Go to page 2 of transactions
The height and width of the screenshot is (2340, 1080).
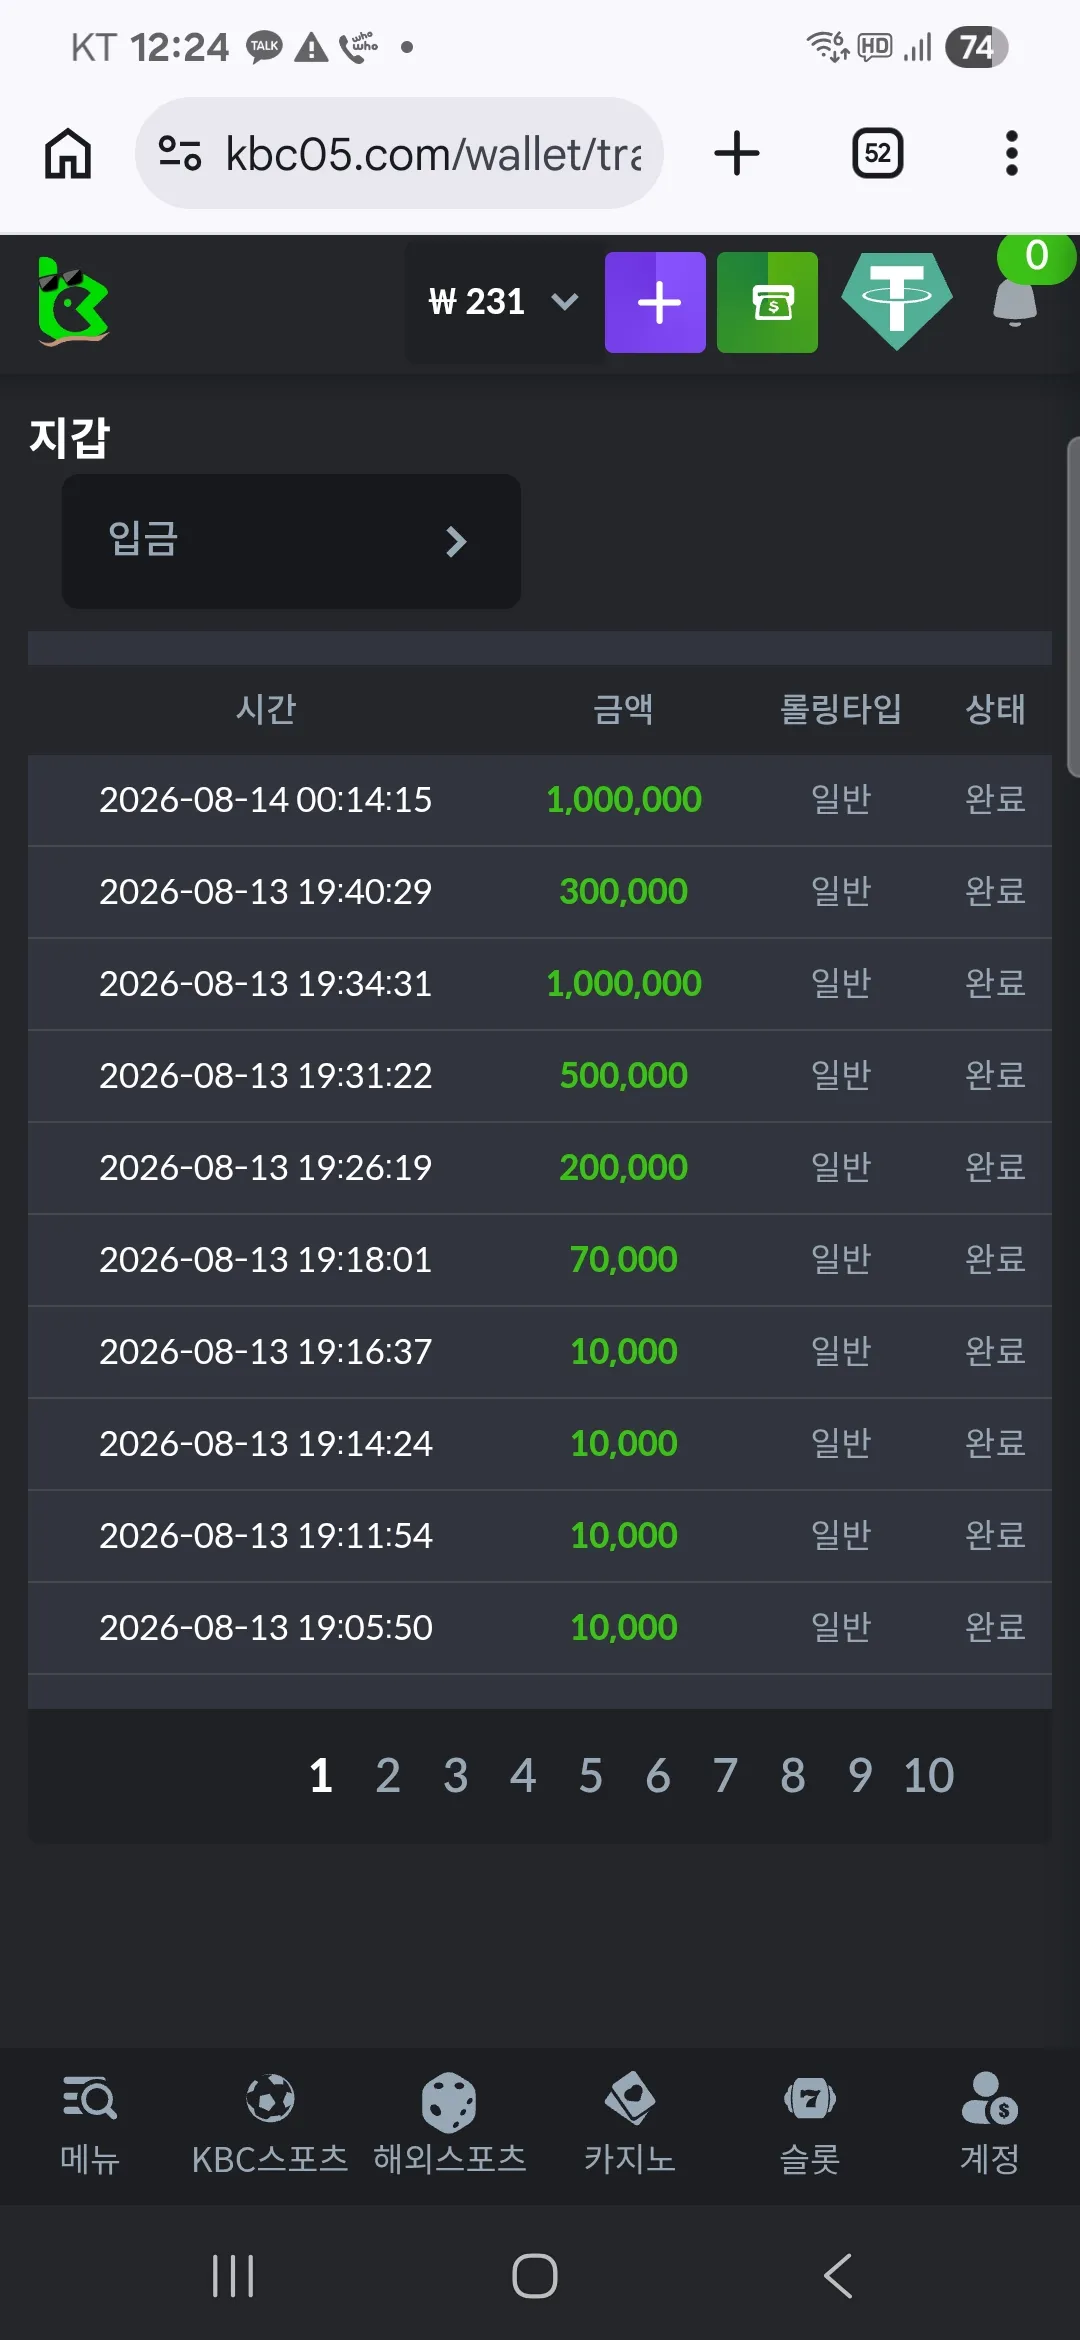click(x=388, y=1776)
